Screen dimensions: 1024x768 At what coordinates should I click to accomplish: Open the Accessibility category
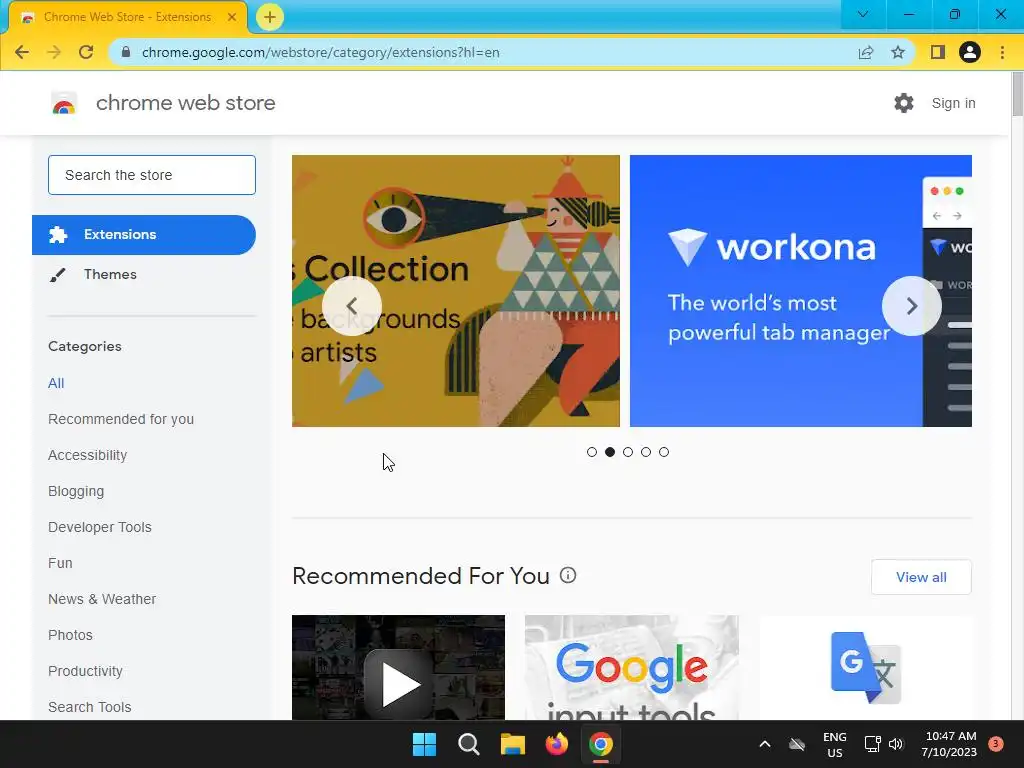coord(88,455)
